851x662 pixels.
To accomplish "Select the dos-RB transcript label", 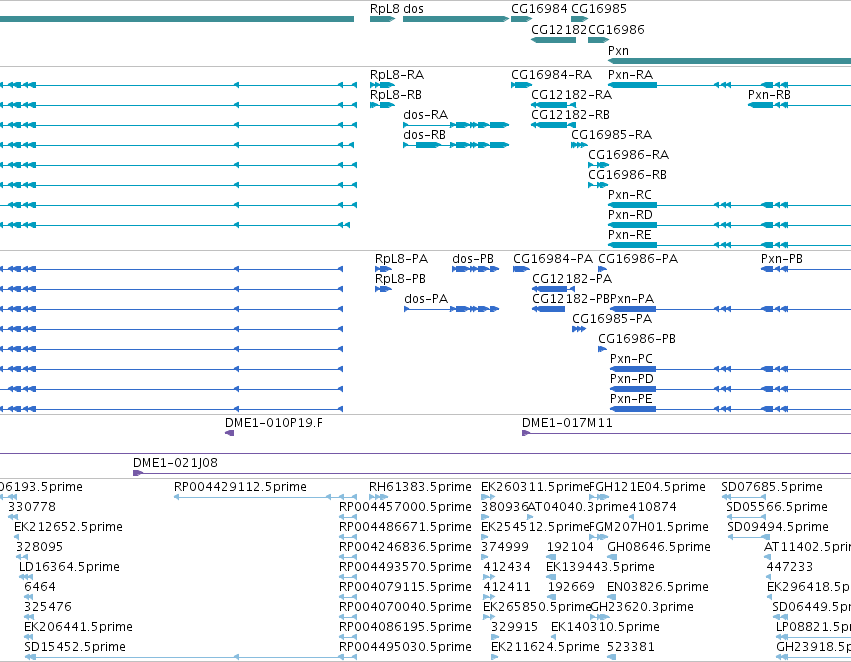I will pyautogui.click(x=424, y=135).
